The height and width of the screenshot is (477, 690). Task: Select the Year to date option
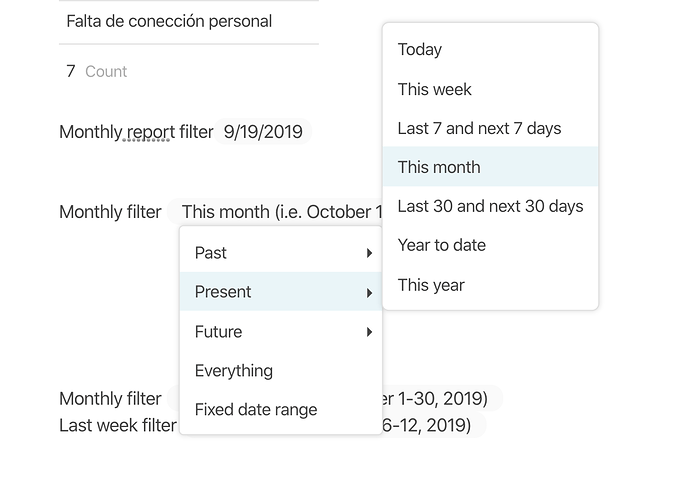(x=441, y=245)
